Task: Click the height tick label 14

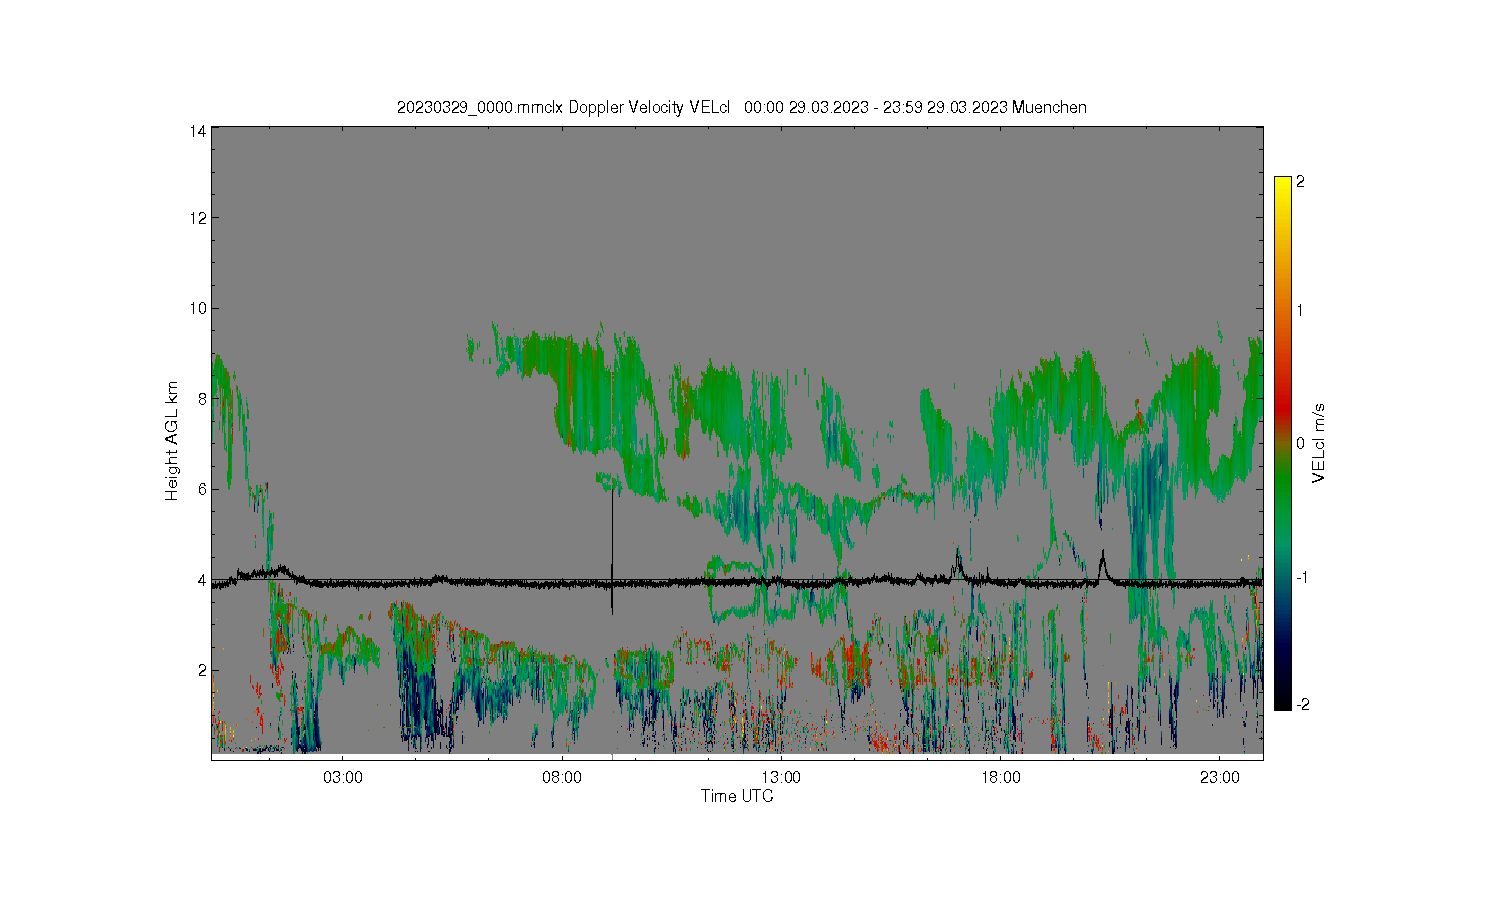Action: (198, 131)
